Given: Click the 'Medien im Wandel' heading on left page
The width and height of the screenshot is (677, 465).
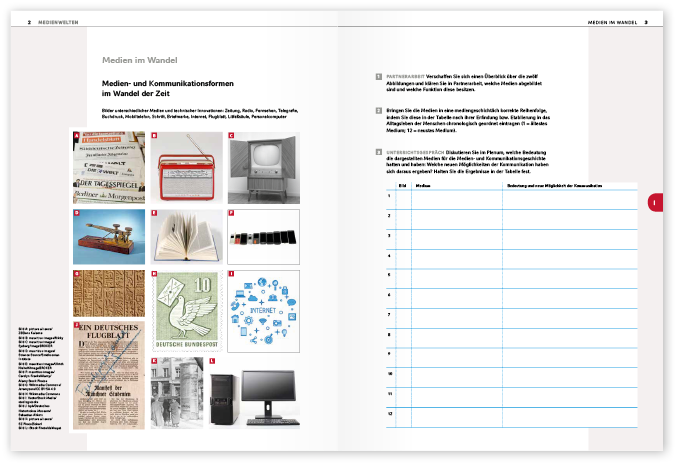Looking at the screenshot, I should [138, 60].
